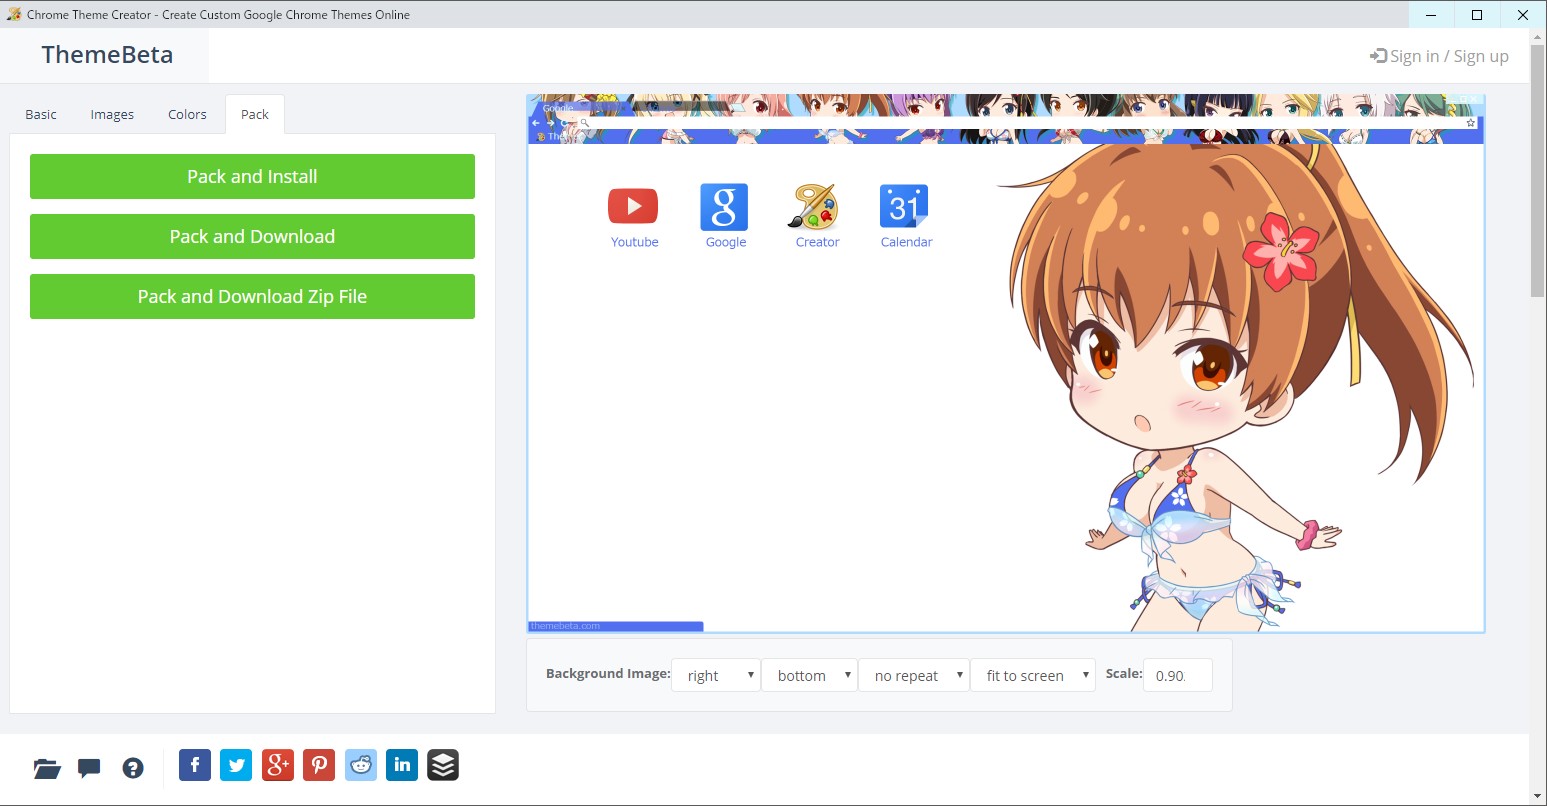1547x806 pixels.
Task: Share on Facebook
Action: pyautogui.click(x=195, y=765)
